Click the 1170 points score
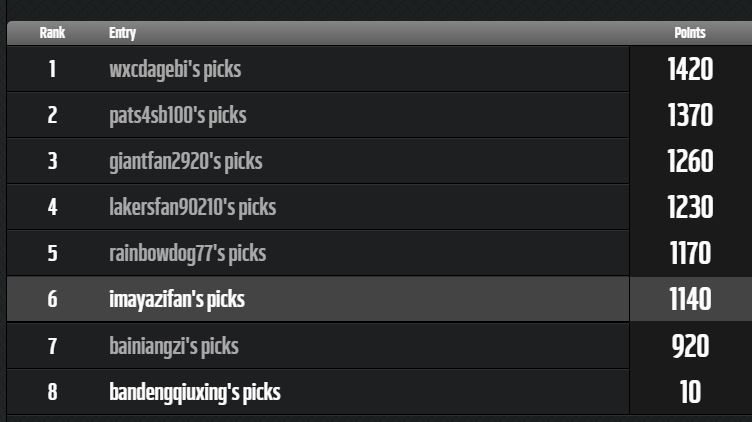752x422 pixels. (690, 253)
